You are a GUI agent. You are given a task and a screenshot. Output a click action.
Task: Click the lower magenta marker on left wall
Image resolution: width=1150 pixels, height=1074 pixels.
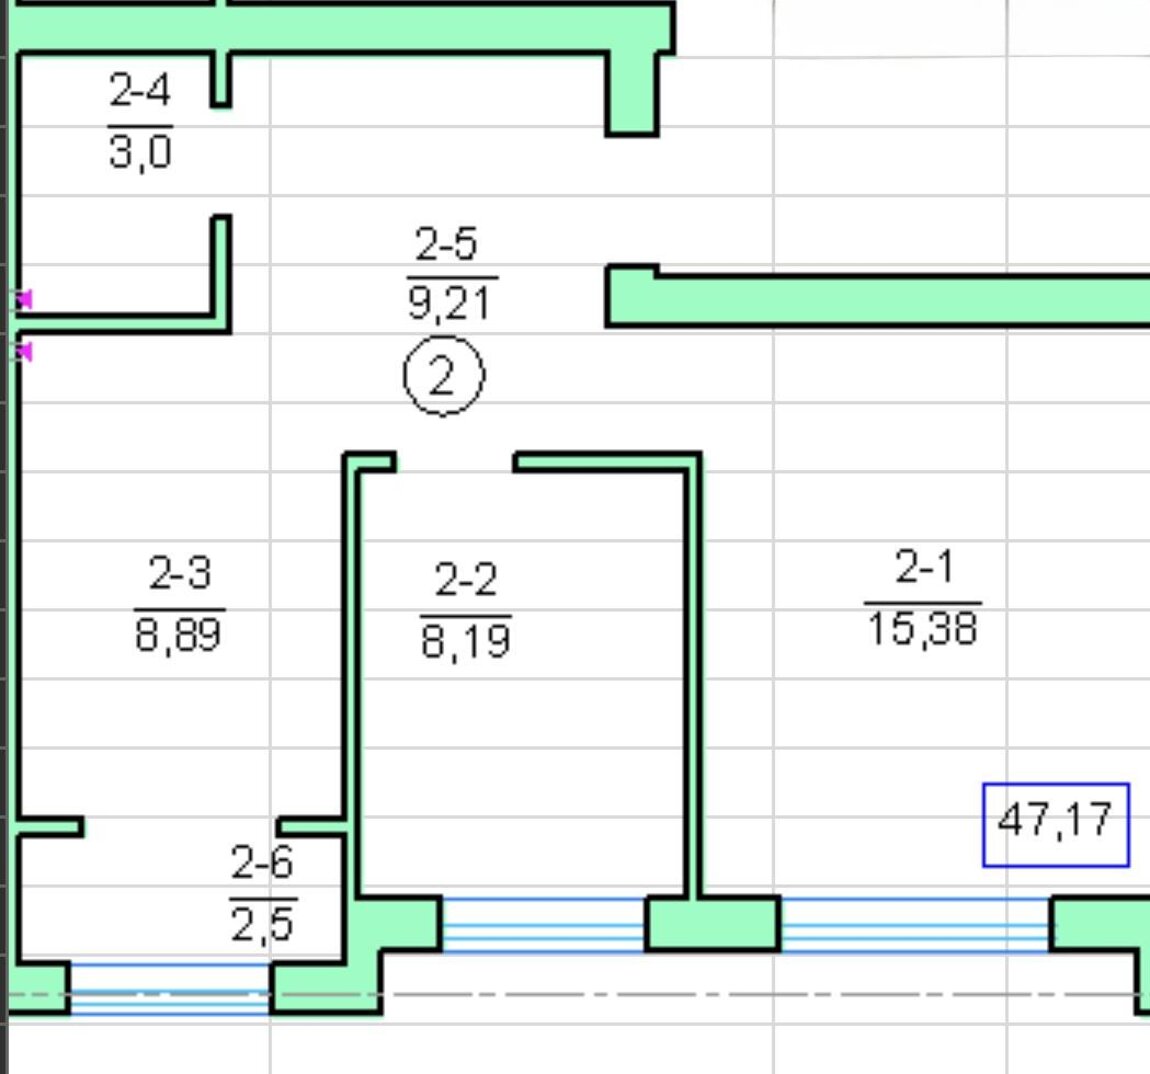[x=24, y=351]
